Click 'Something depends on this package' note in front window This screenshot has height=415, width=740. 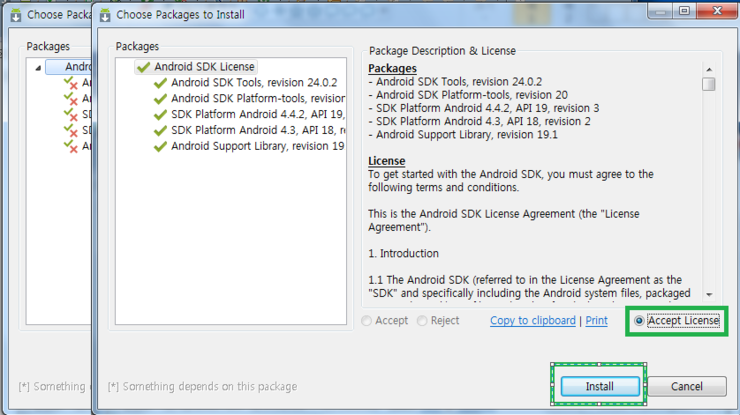click(x=202, y=386)
